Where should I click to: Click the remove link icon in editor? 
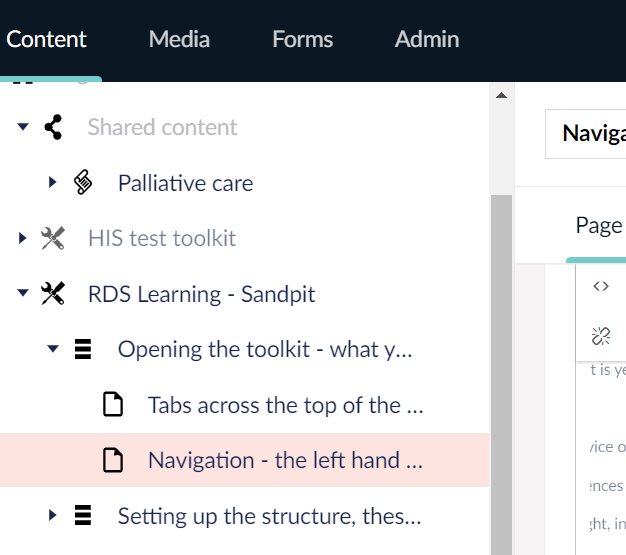[601, 335]
